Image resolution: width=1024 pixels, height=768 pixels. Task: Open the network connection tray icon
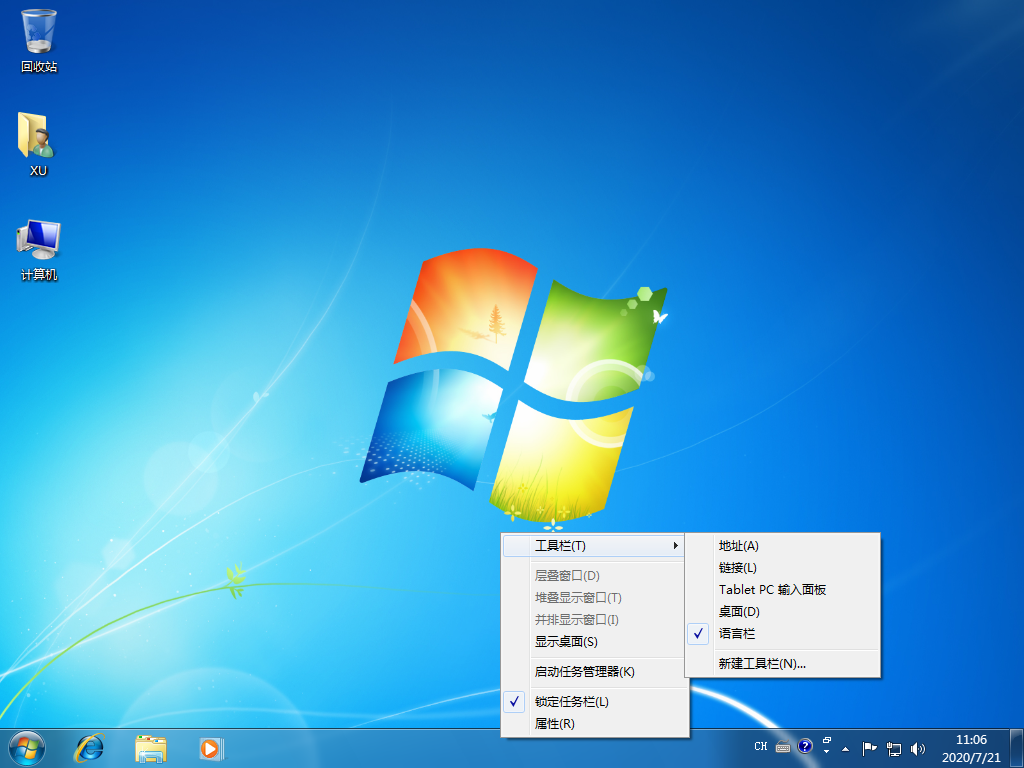[x=894, y=748]
